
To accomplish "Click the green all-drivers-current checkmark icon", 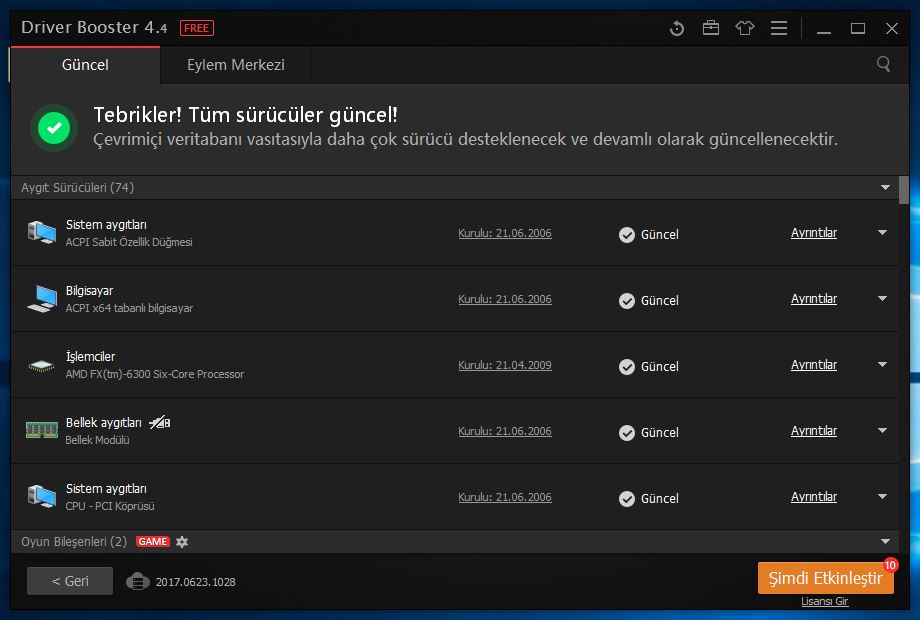I will click(x=54, y=128).
